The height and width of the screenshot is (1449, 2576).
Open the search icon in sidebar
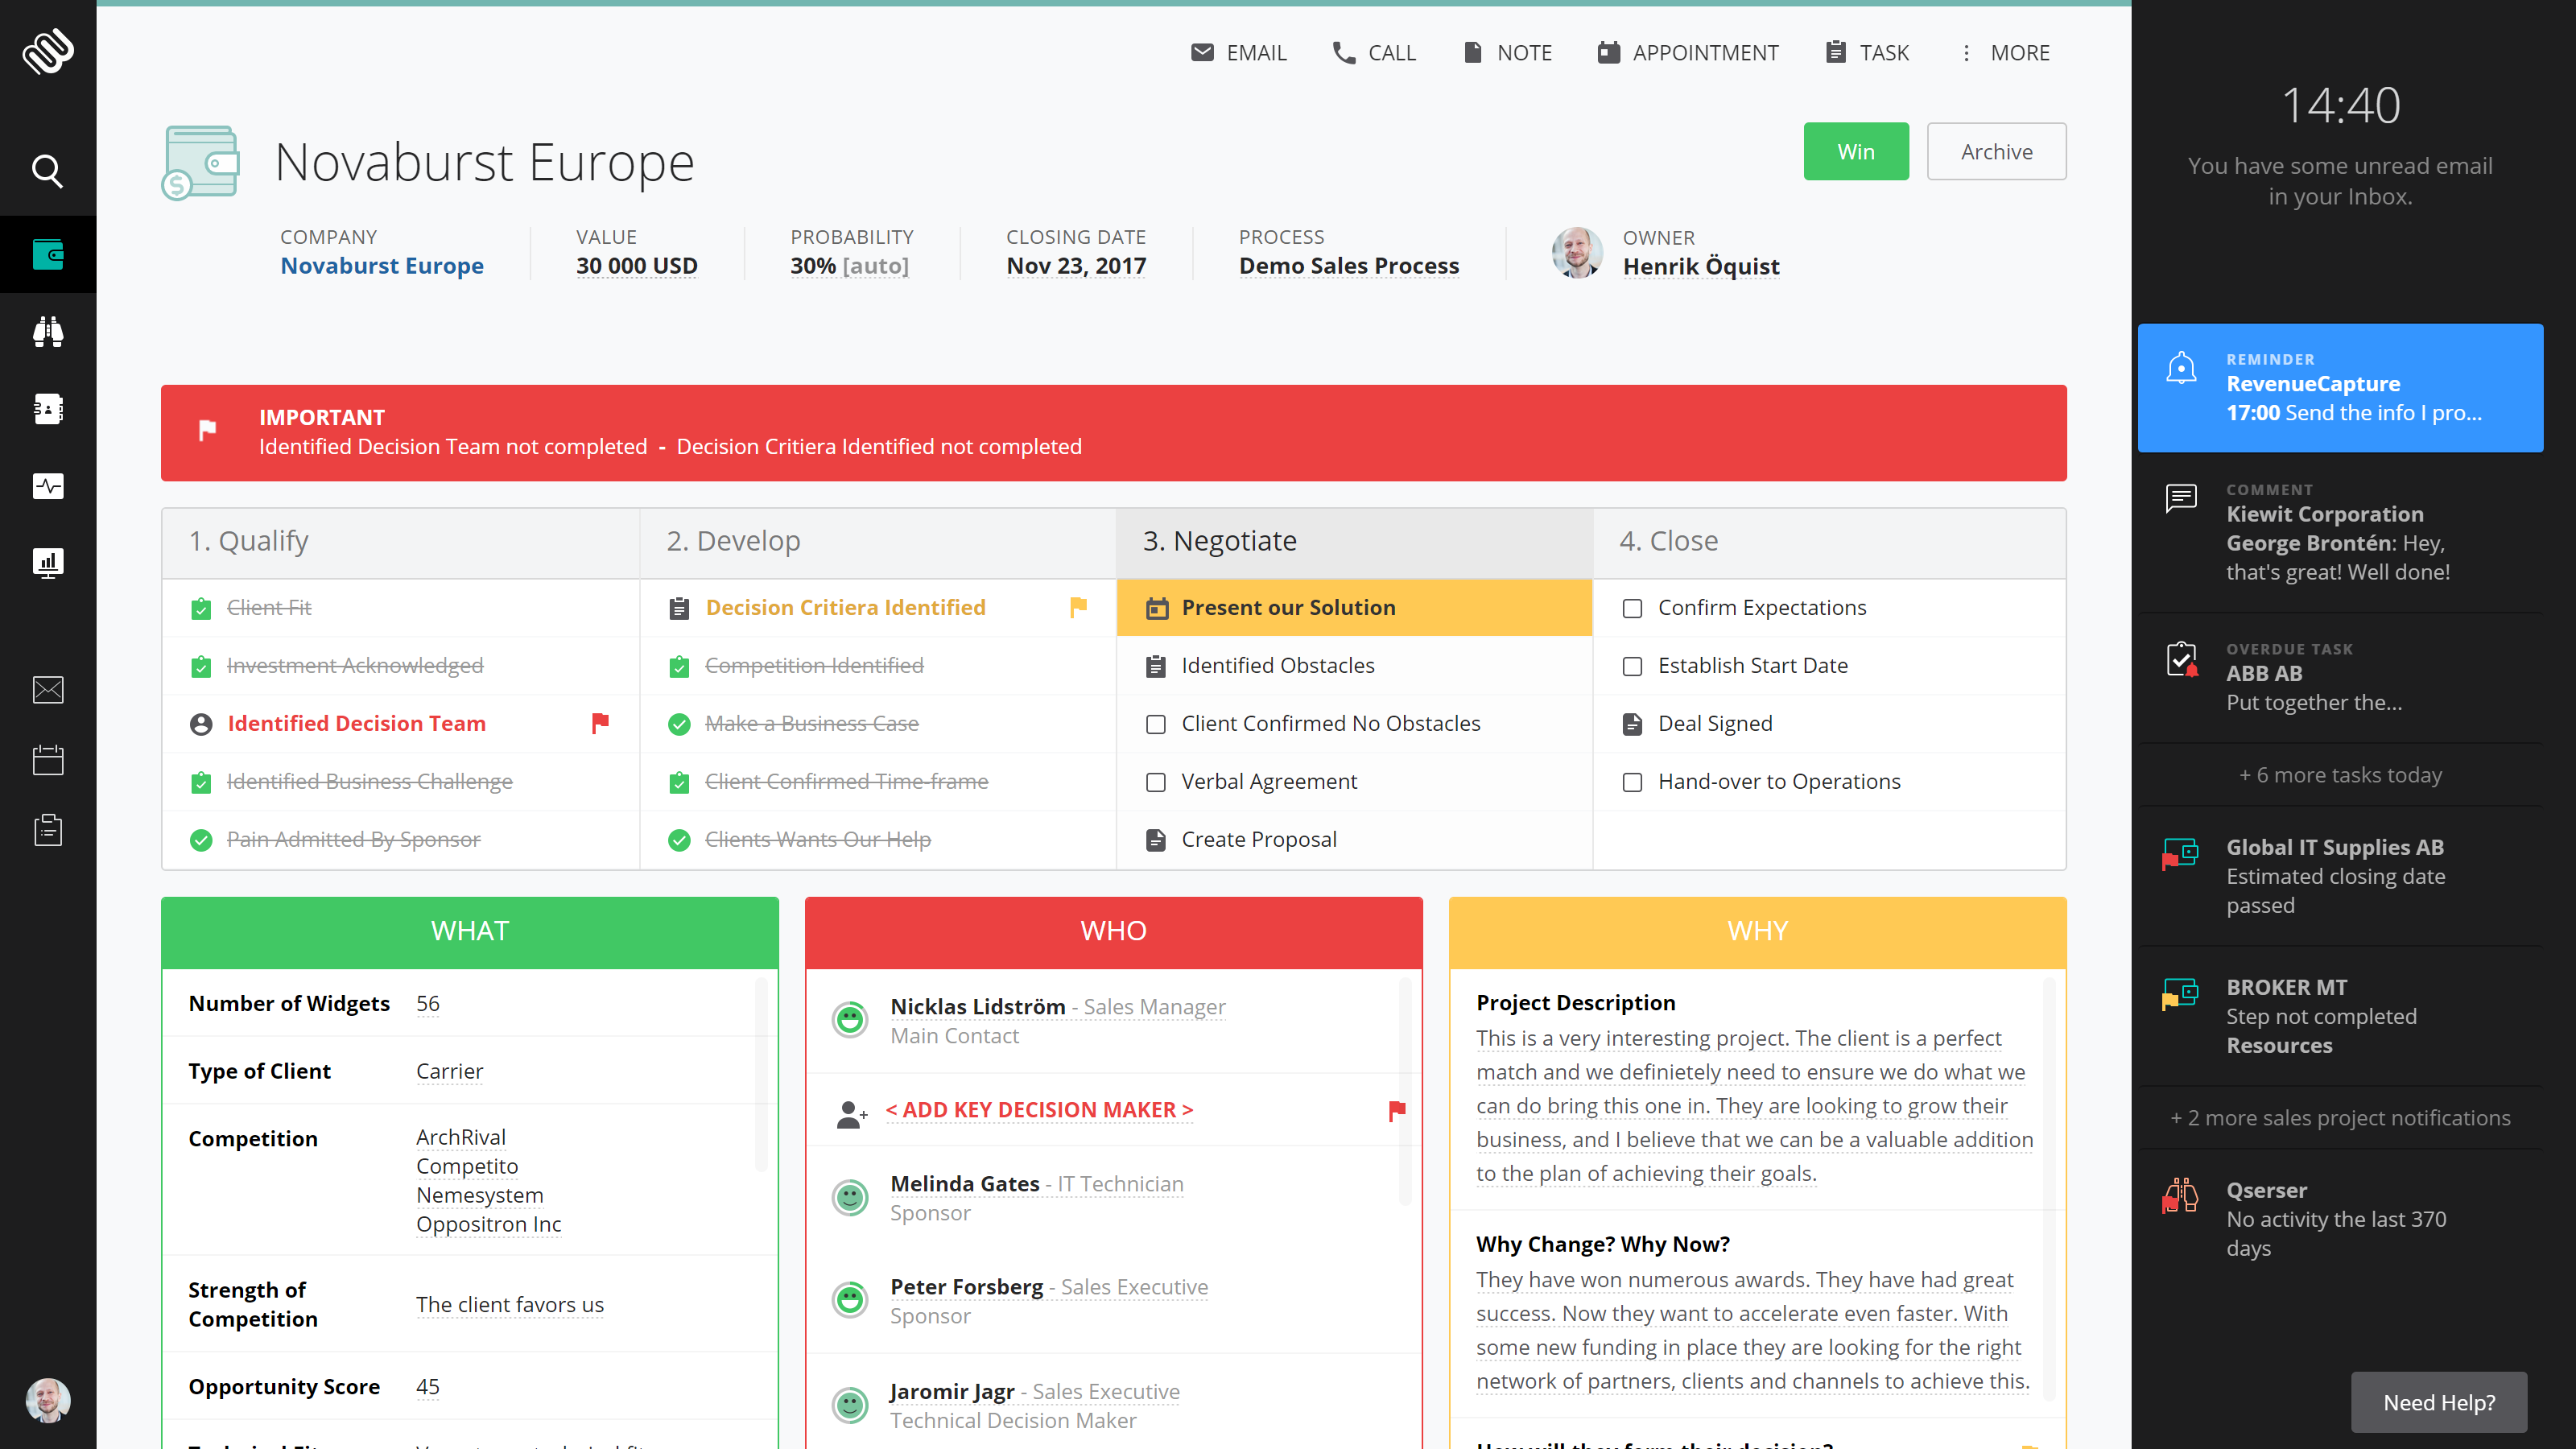(x=47, y=171)
